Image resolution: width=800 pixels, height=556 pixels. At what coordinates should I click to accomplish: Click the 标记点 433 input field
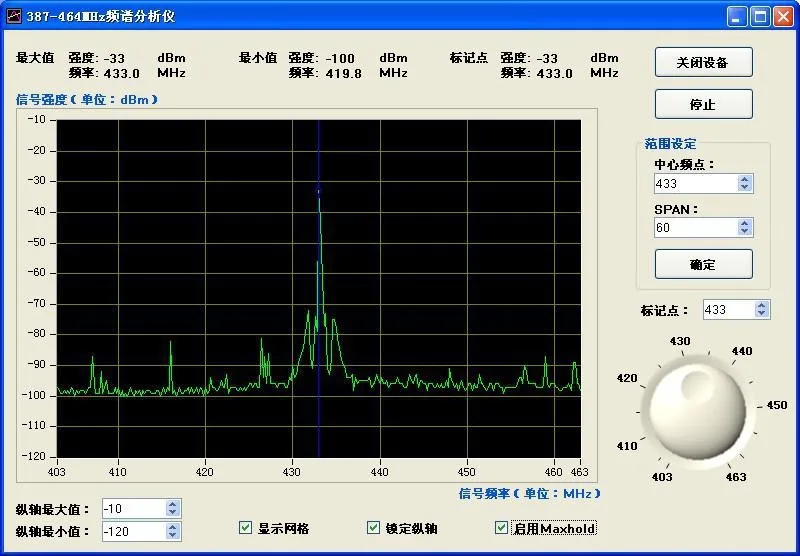coord(729,310)
